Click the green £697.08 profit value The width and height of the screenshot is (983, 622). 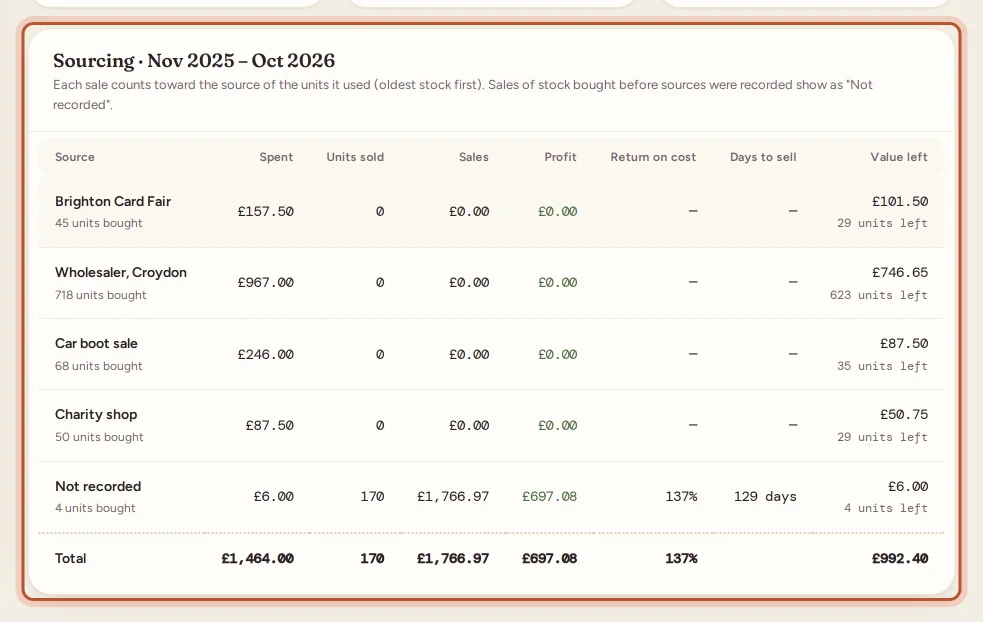click(x=549, y=497)
